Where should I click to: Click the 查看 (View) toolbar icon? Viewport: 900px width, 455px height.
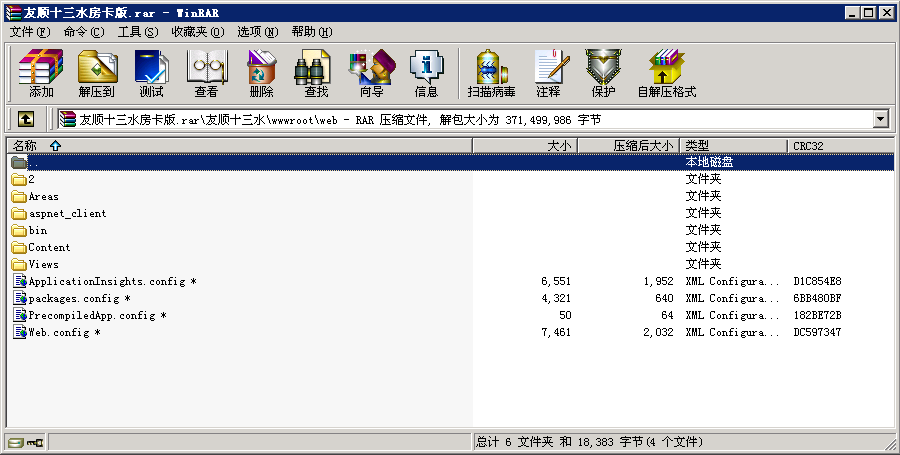(206, 72)
